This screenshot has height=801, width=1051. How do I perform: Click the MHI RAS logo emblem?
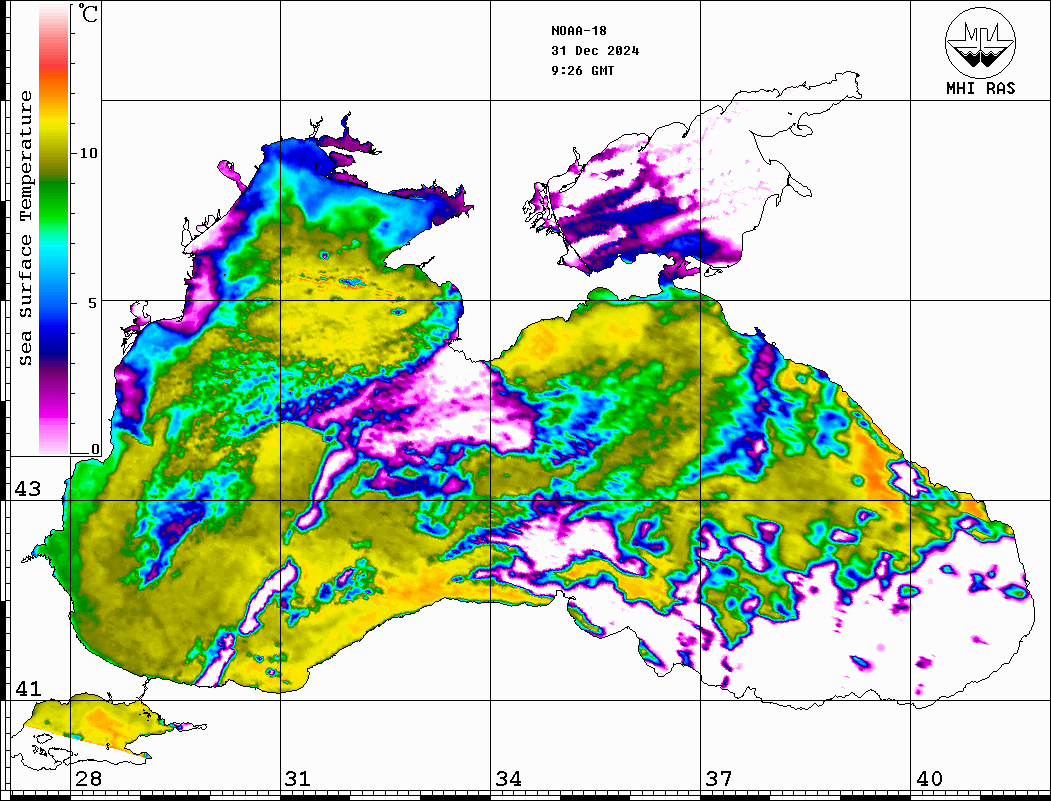pyautogui.click(x=980, y=43)
